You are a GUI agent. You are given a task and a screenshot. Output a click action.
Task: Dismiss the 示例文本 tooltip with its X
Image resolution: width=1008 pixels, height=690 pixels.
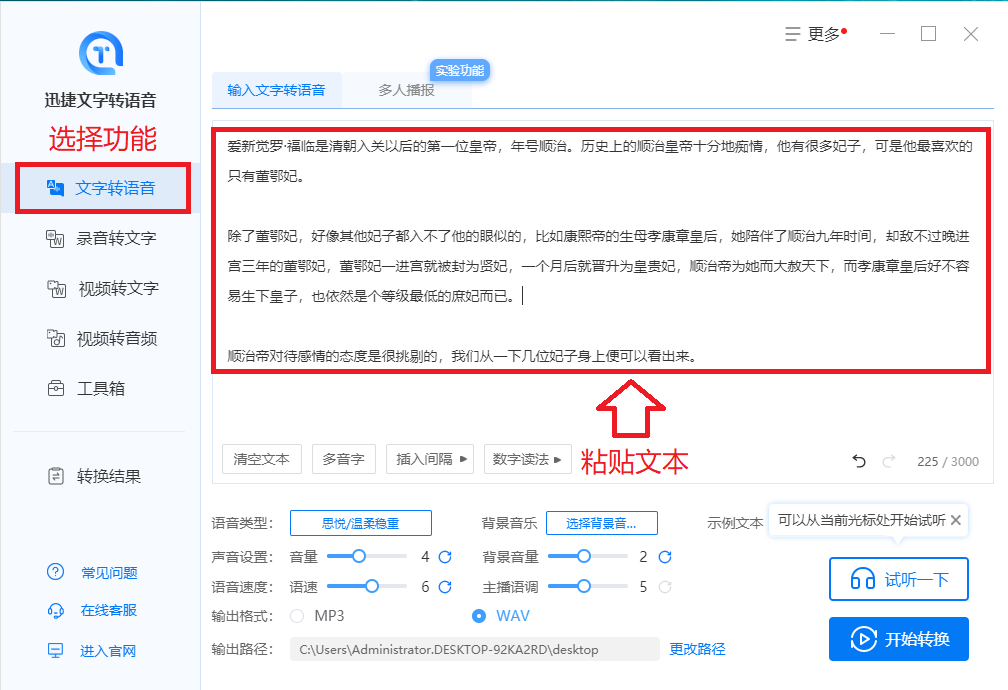(958, 521)
